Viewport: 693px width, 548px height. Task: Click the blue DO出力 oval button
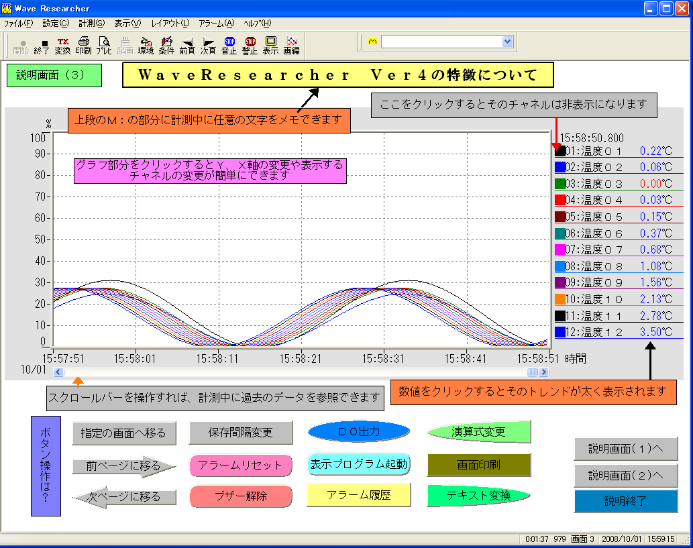point(359,432)
